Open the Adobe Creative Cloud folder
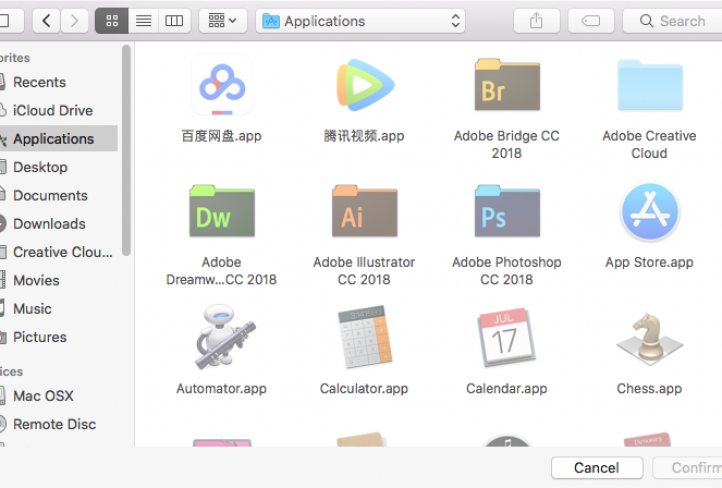 click(650, 85)
